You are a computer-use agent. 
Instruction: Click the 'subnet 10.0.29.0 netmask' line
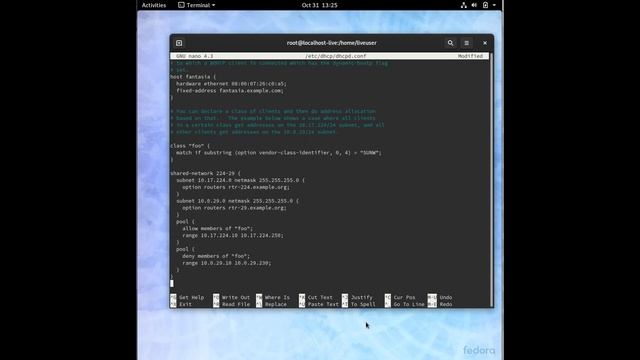tap(237, 201)
